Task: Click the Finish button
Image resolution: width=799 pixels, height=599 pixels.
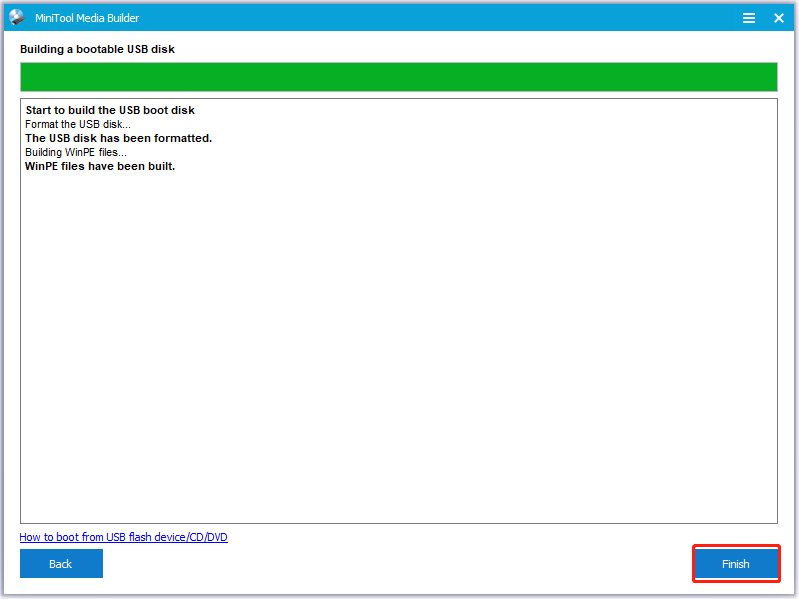Action: click(736, 564)
